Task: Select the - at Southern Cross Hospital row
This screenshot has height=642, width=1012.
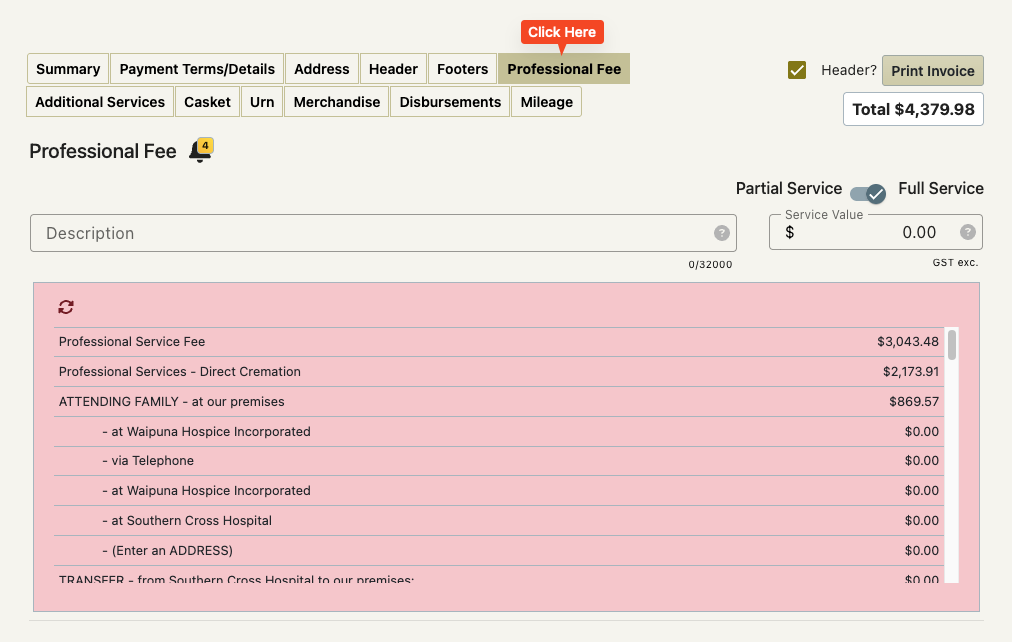Action: (x=499, y=521)
